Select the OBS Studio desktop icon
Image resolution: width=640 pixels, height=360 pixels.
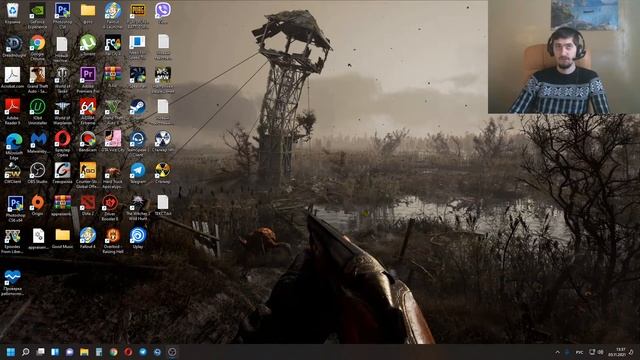tap(37, 174)
